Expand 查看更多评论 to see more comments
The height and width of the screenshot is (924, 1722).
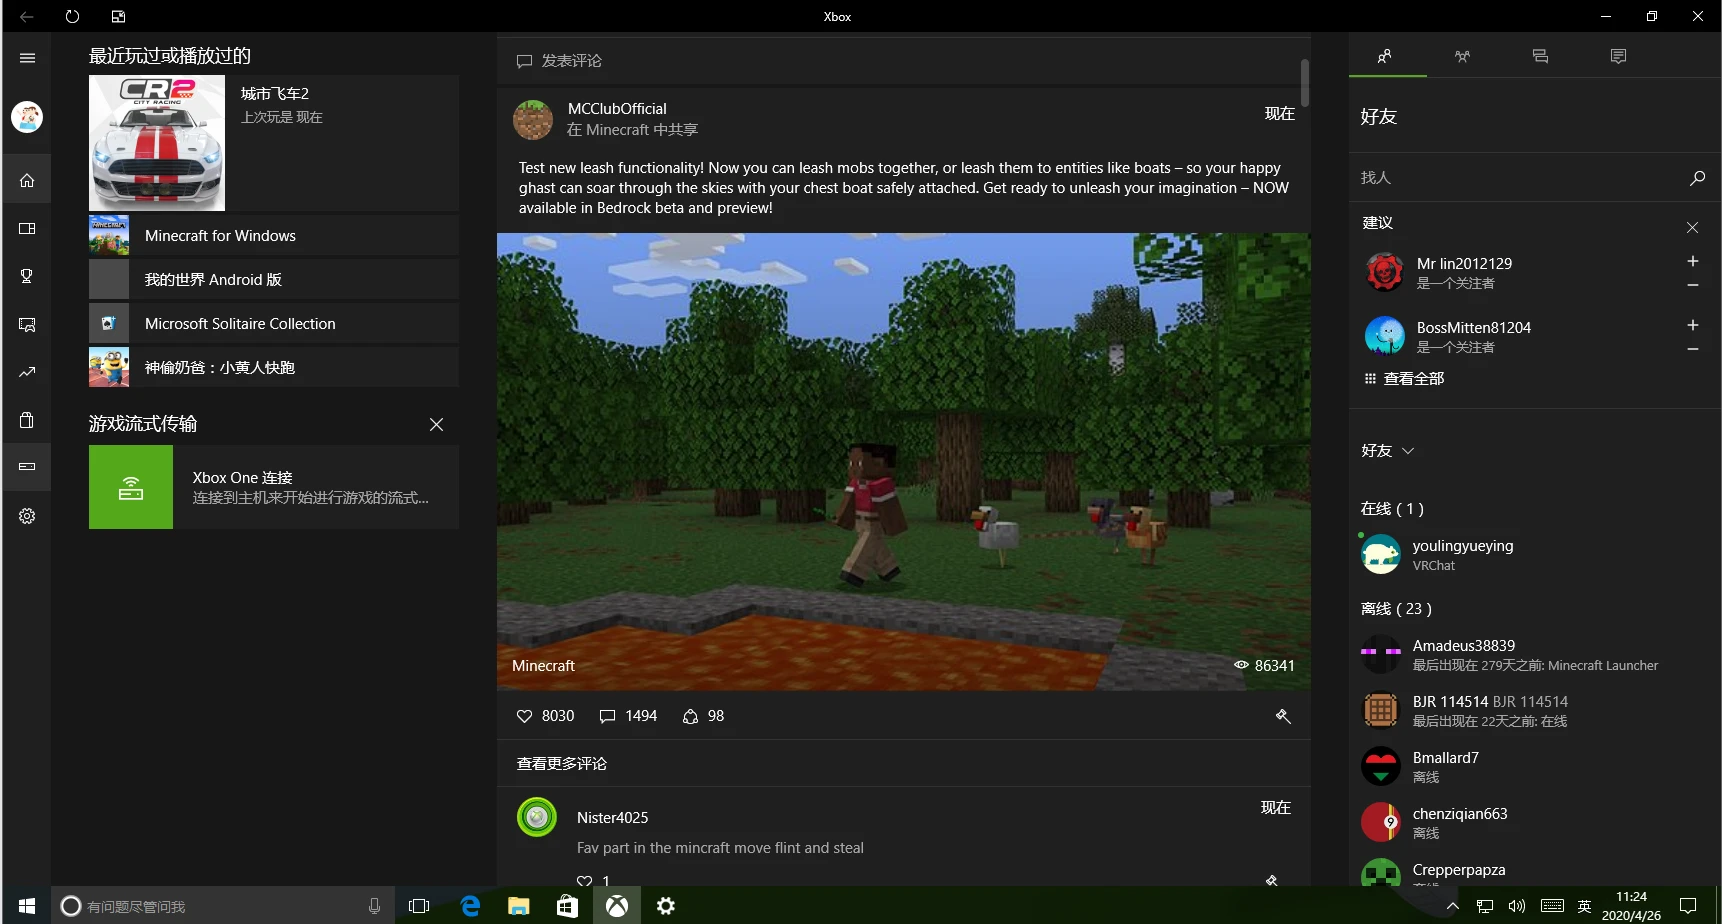pyautogui.click(x=562, y=764)
